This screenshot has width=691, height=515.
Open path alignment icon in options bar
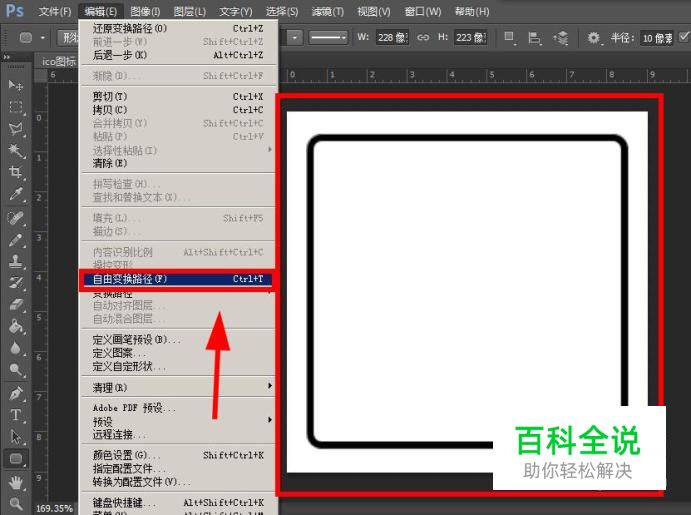(x=534, y=38)
